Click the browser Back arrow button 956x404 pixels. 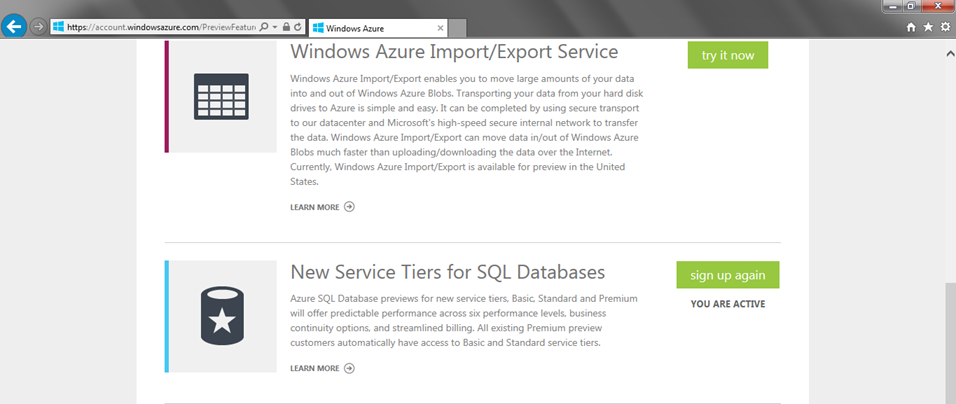(13, 27)
